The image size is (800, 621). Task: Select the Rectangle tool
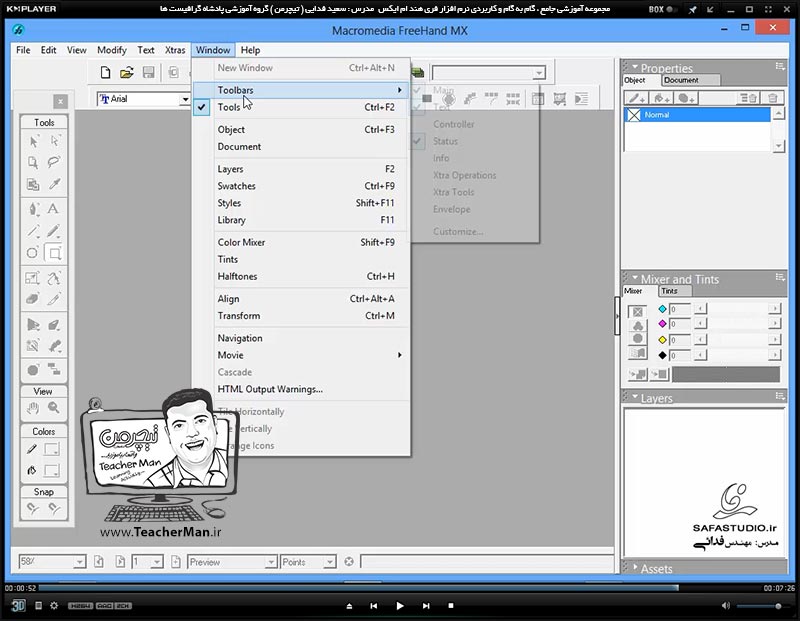click(54, 253)
